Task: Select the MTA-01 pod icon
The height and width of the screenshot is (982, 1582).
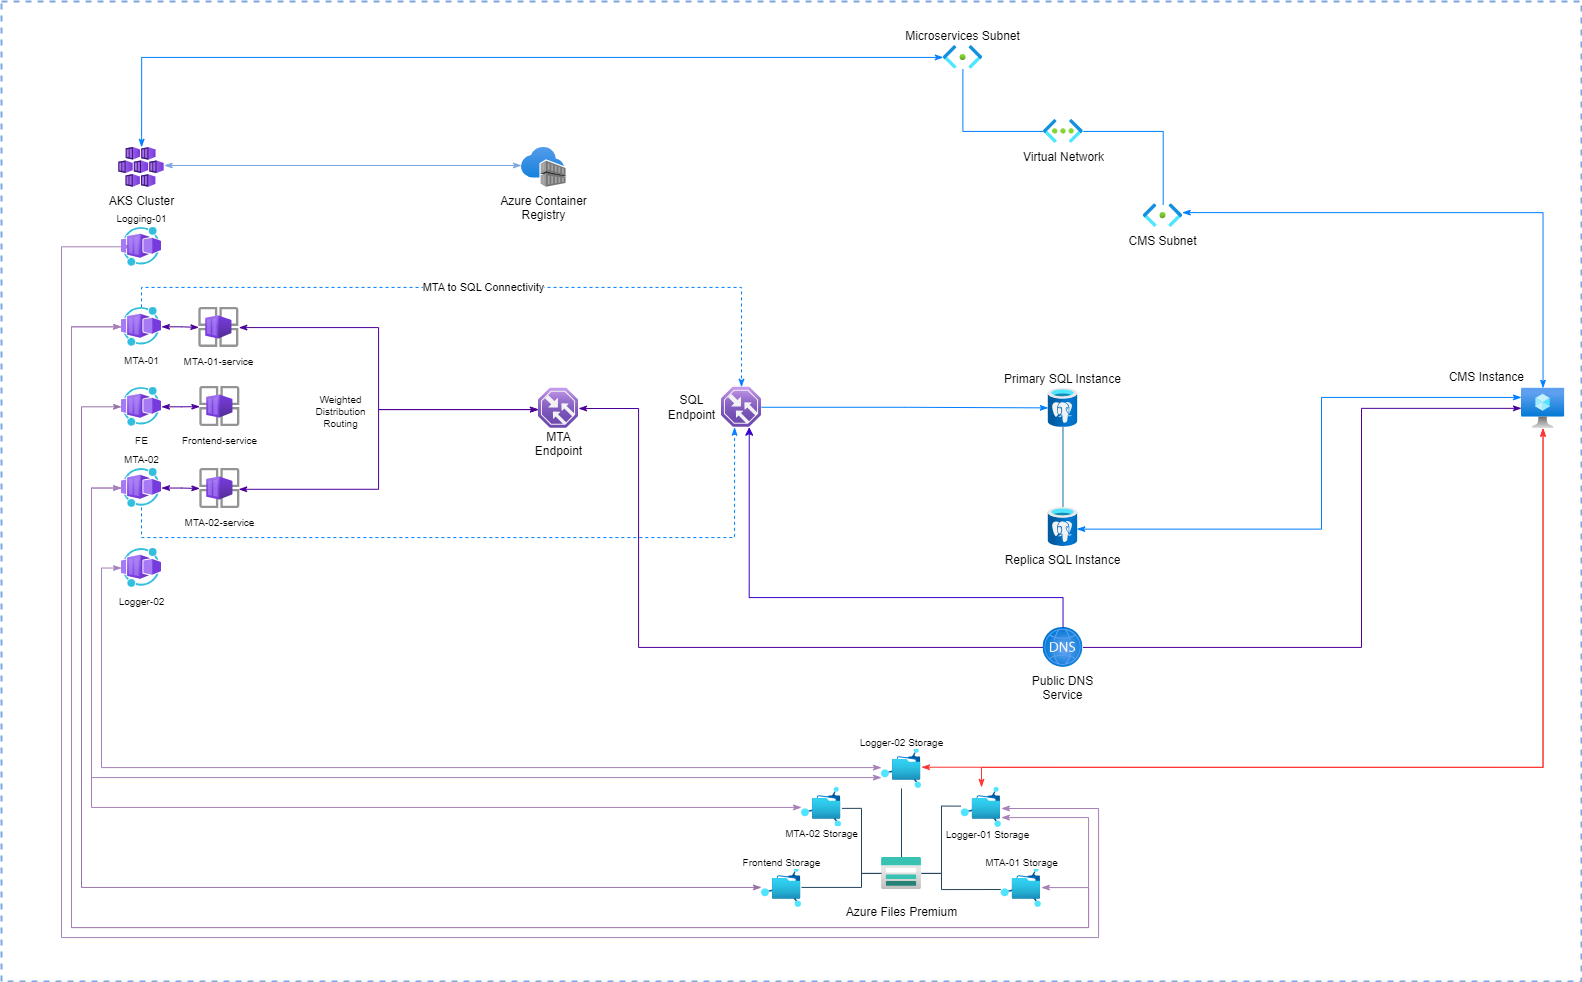Action: coord(141,326)
